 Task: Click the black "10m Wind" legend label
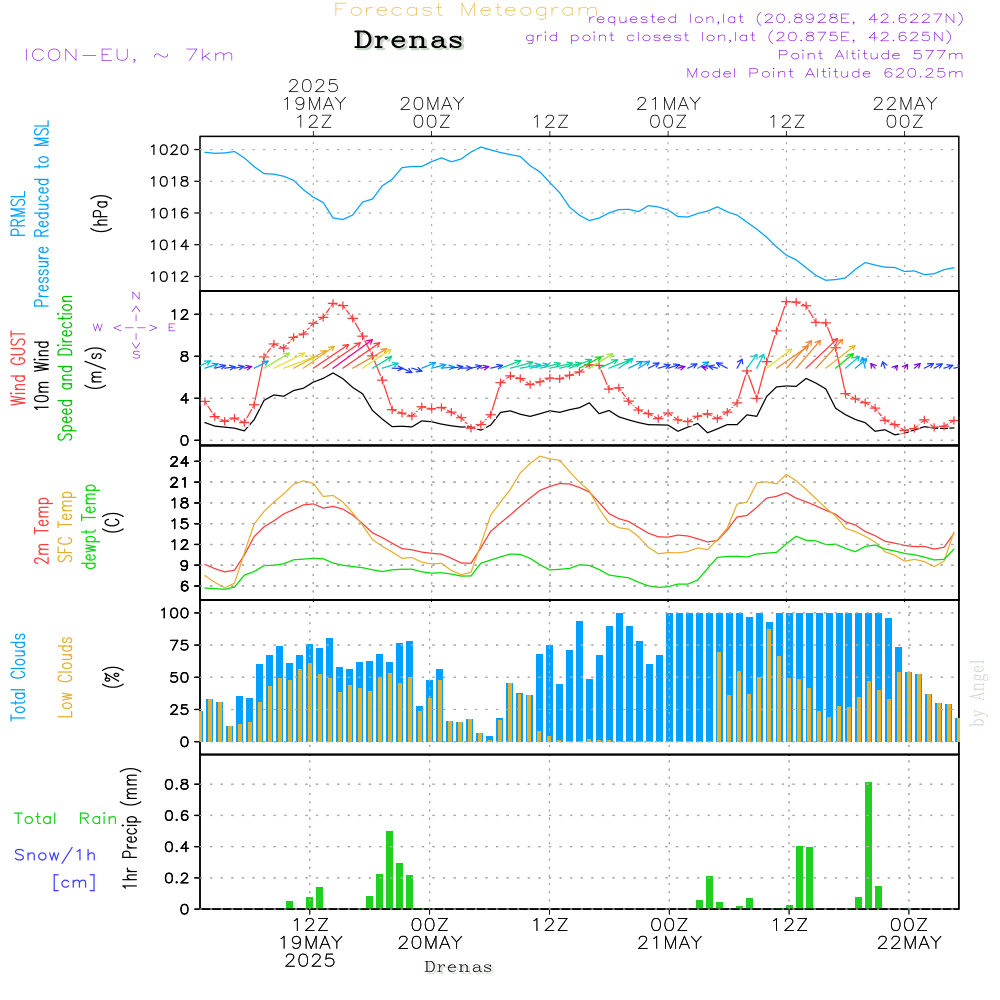[41, 374]
